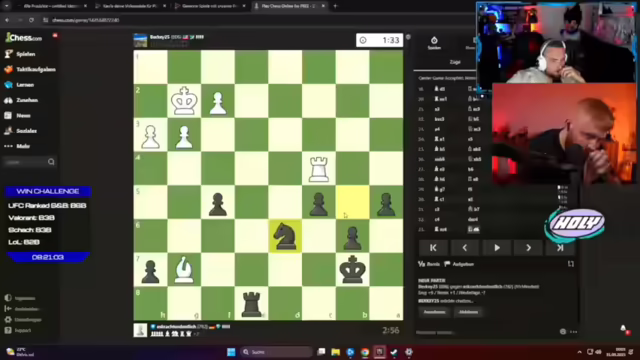Image resolution: width=640 pixels, height=360 pixels.
Task: Jump to the last move of the game
Action: pos(560,248)
